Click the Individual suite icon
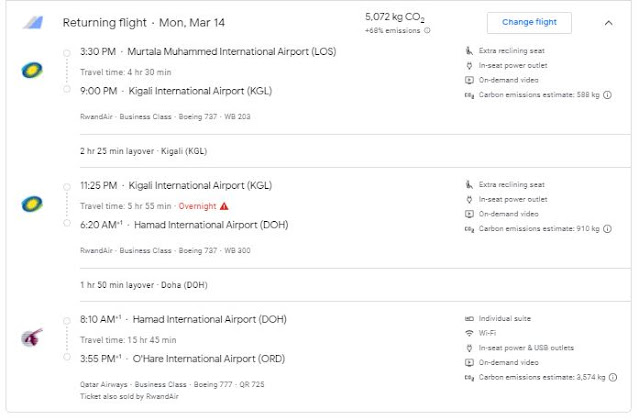 click(468, 319)
